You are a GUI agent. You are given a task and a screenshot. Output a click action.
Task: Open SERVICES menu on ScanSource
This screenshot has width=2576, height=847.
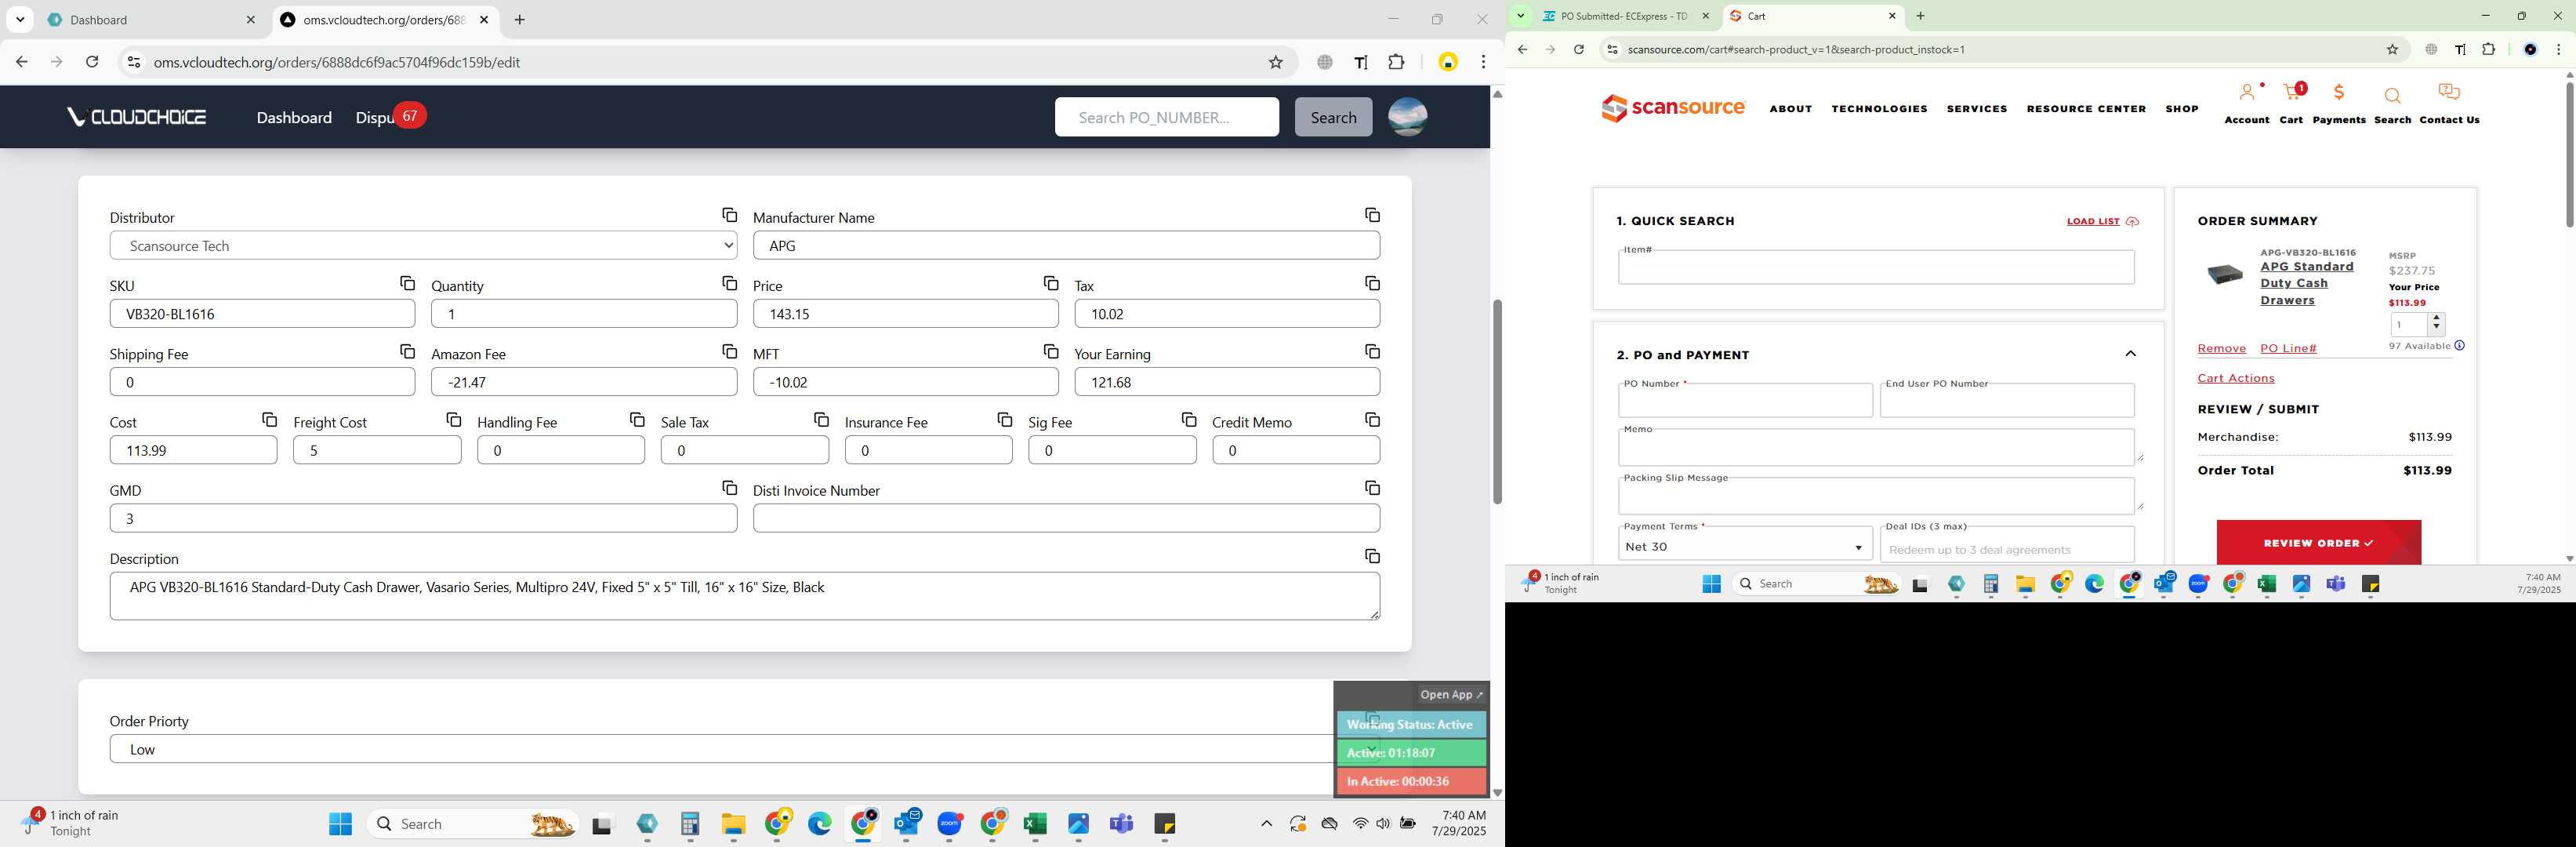1976,109
